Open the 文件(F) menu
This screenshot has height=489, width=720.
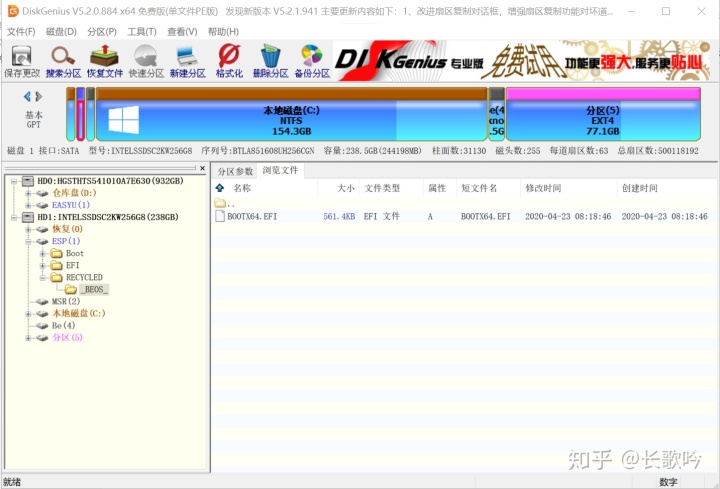[x=21, y=32]
